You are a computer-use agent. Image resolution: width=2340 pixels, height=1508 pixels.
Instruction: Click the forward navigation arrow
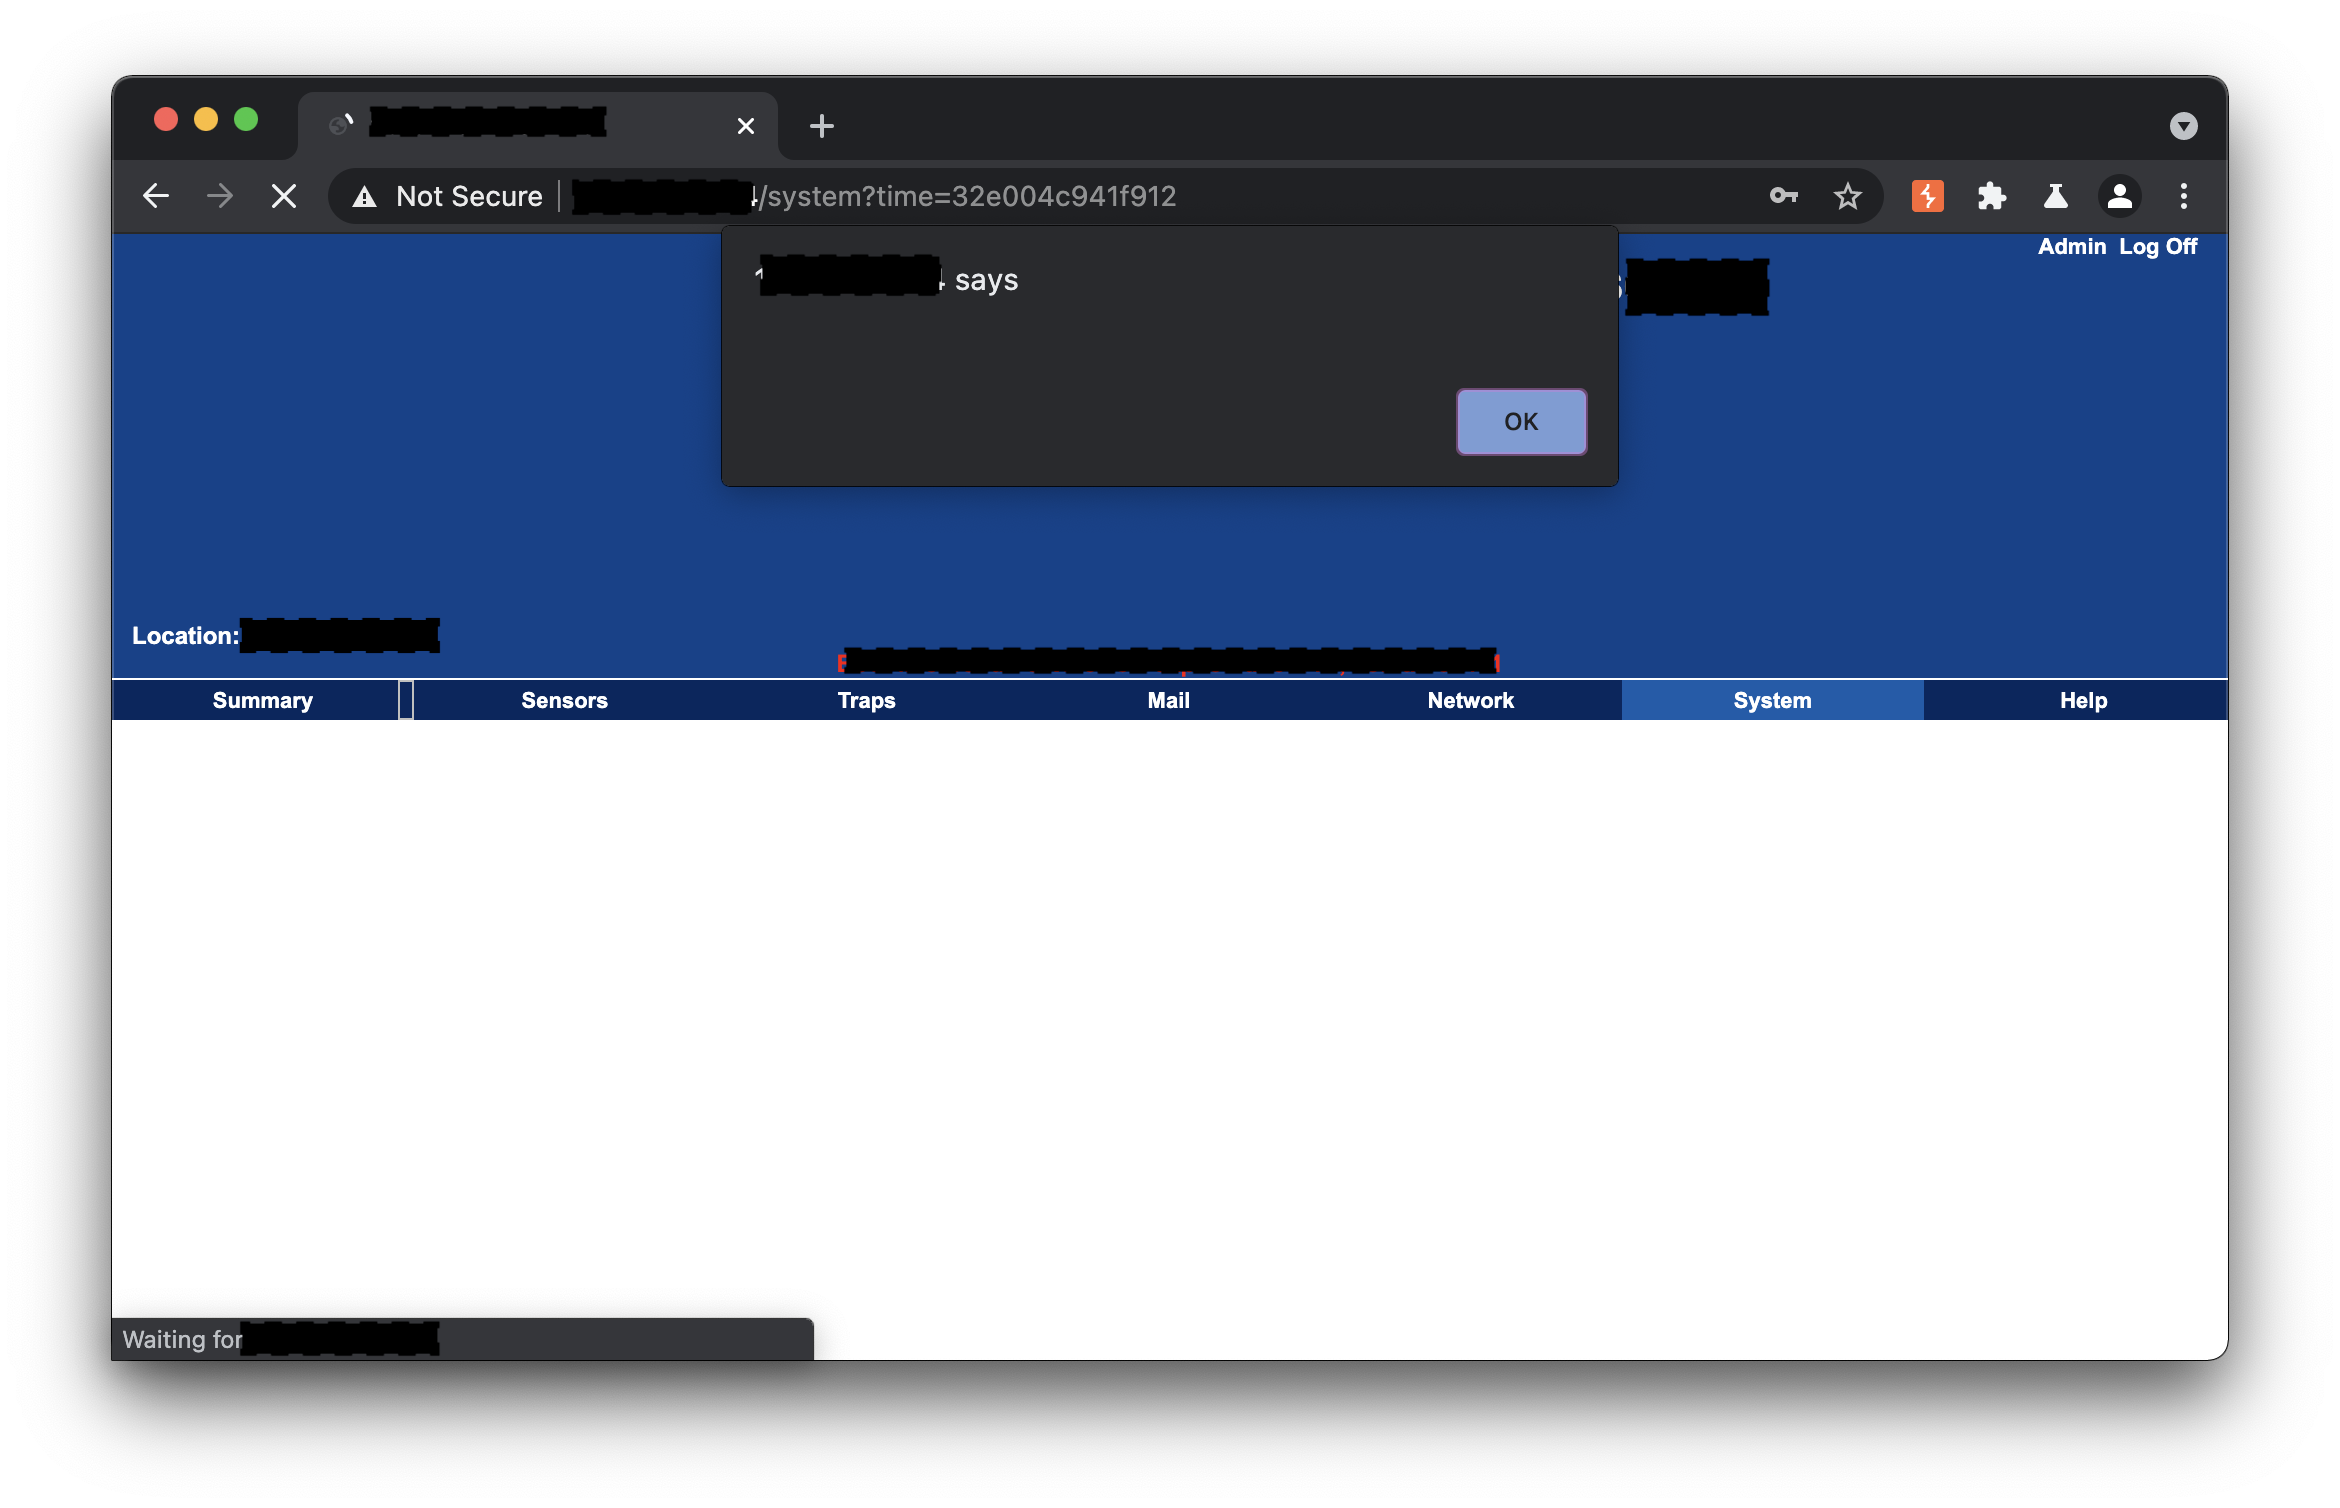[220, 196]
